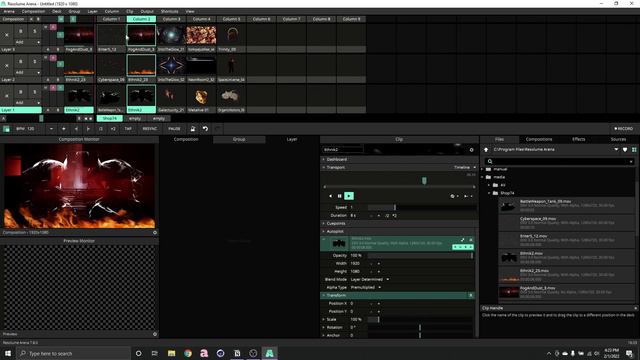The image size is (640, 360).
Task: Open Preview Monitor settings gear
Action: tap(155, 334)
